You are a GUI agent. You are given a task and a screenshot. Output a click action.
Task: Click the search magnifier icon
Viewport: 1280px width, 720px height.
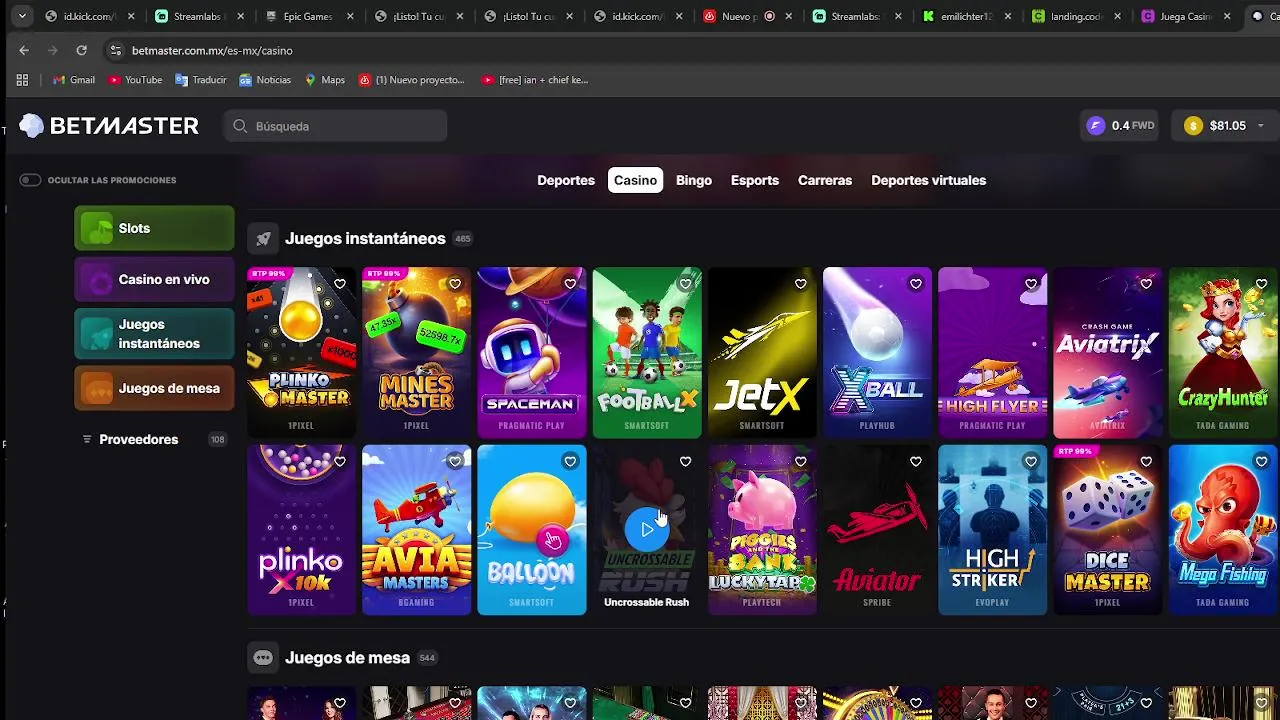pos(240,126)
